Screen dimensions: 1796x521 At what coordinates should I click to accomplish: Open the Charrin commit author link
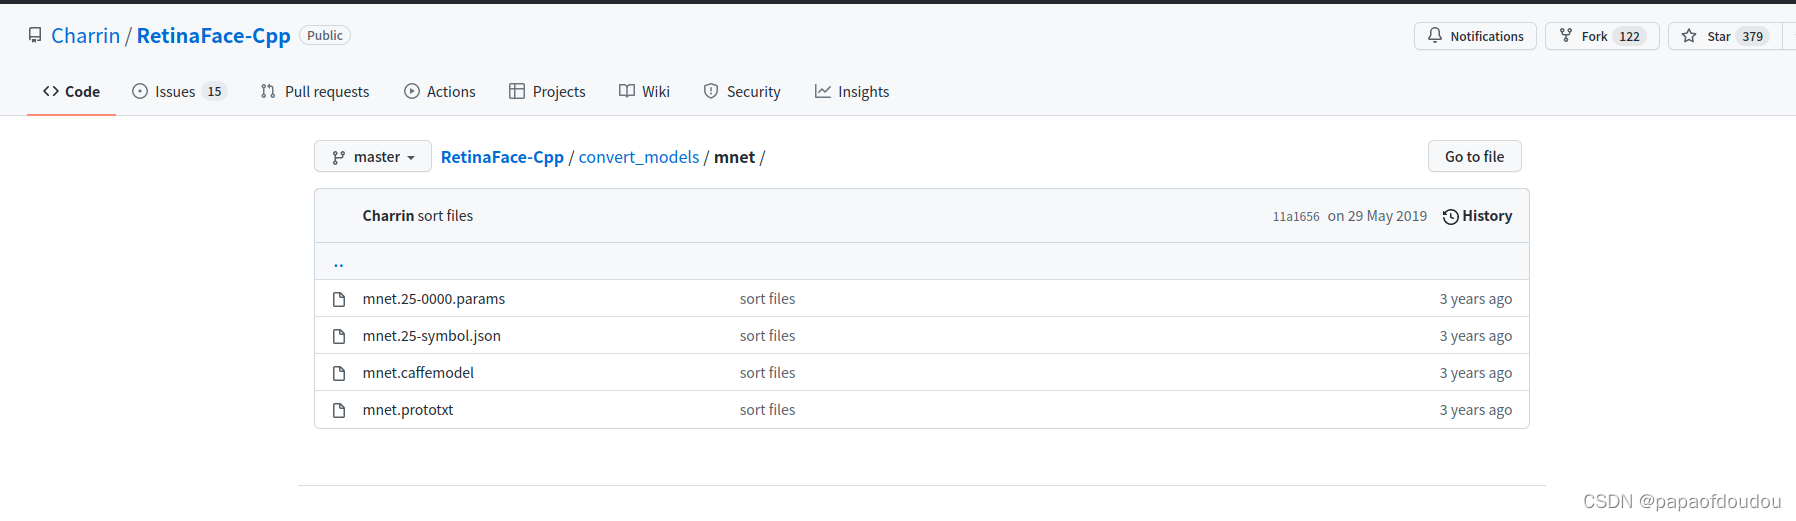(388, 216)
